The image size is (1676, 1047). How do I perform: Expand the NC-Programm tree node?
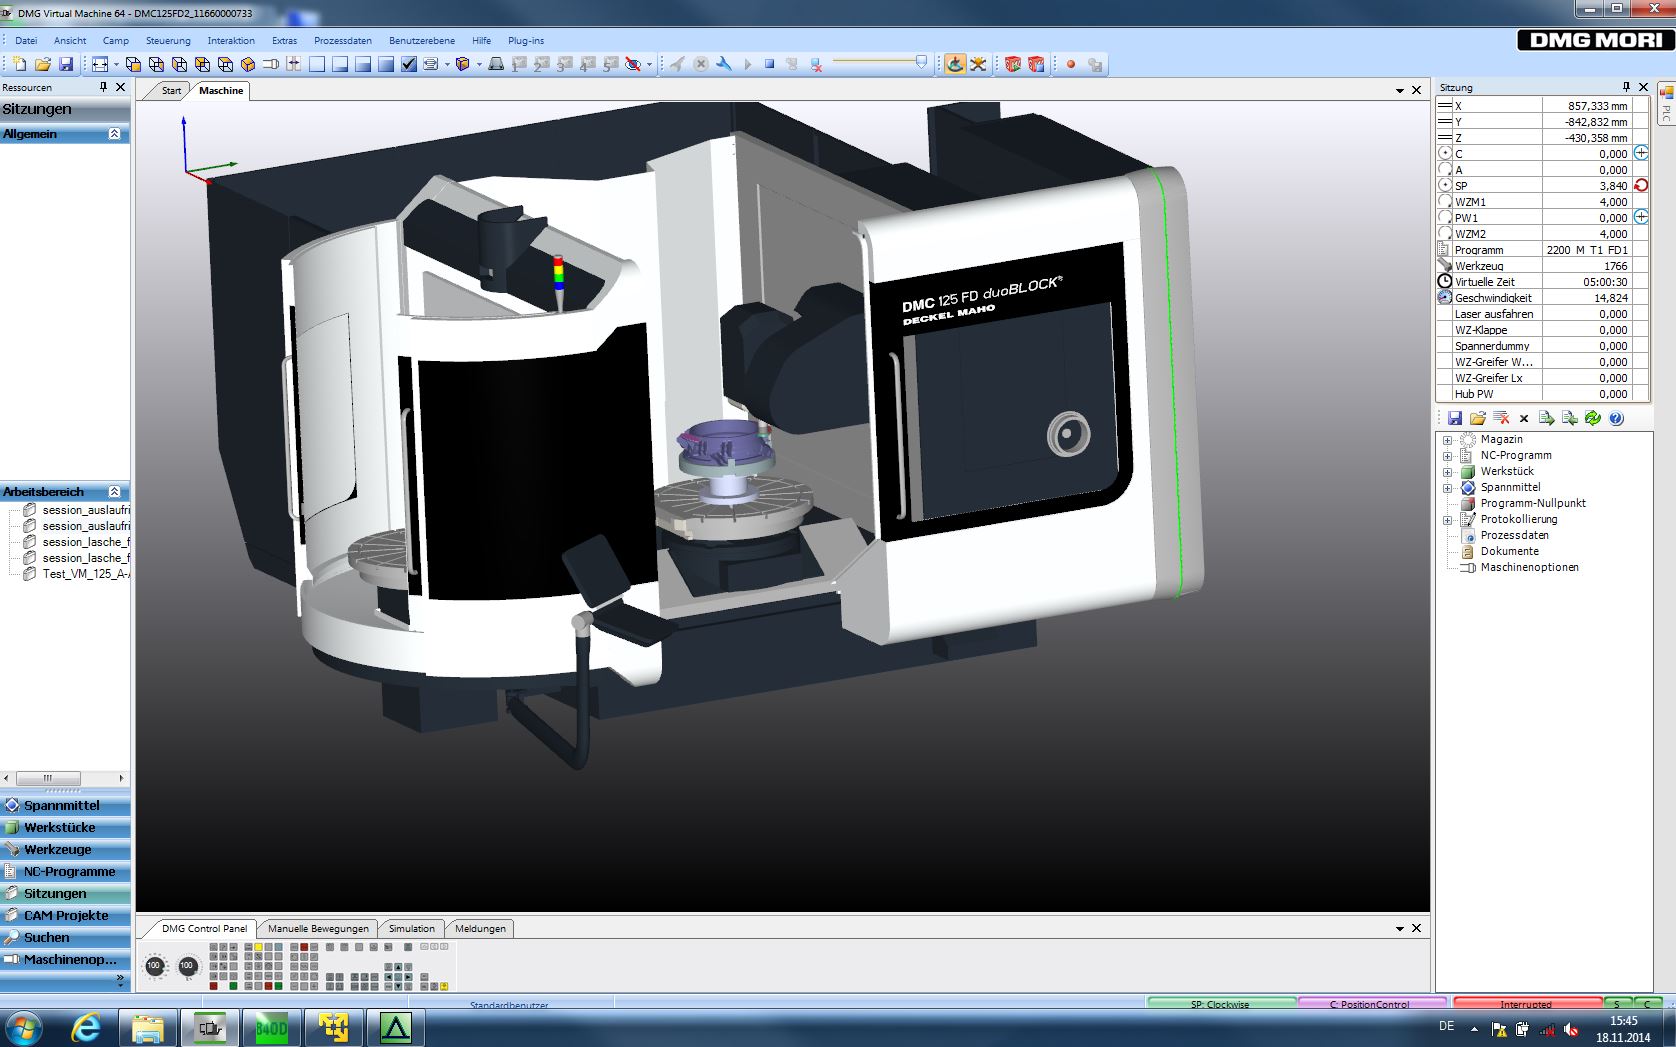click(x=1447, y=455)
